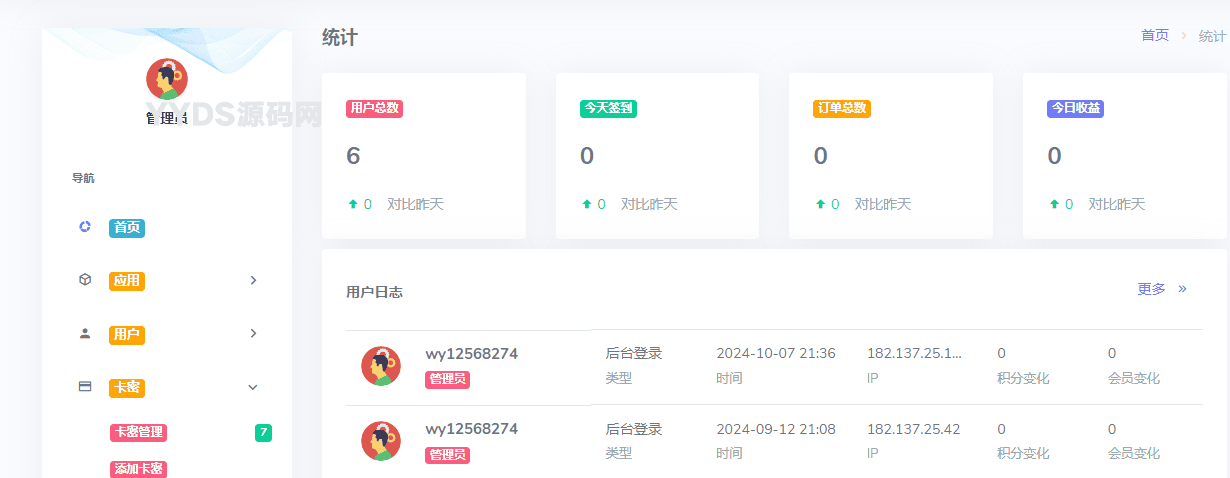
Task: Click the 用户总数 stat label
Action: [x=374, y=109]
